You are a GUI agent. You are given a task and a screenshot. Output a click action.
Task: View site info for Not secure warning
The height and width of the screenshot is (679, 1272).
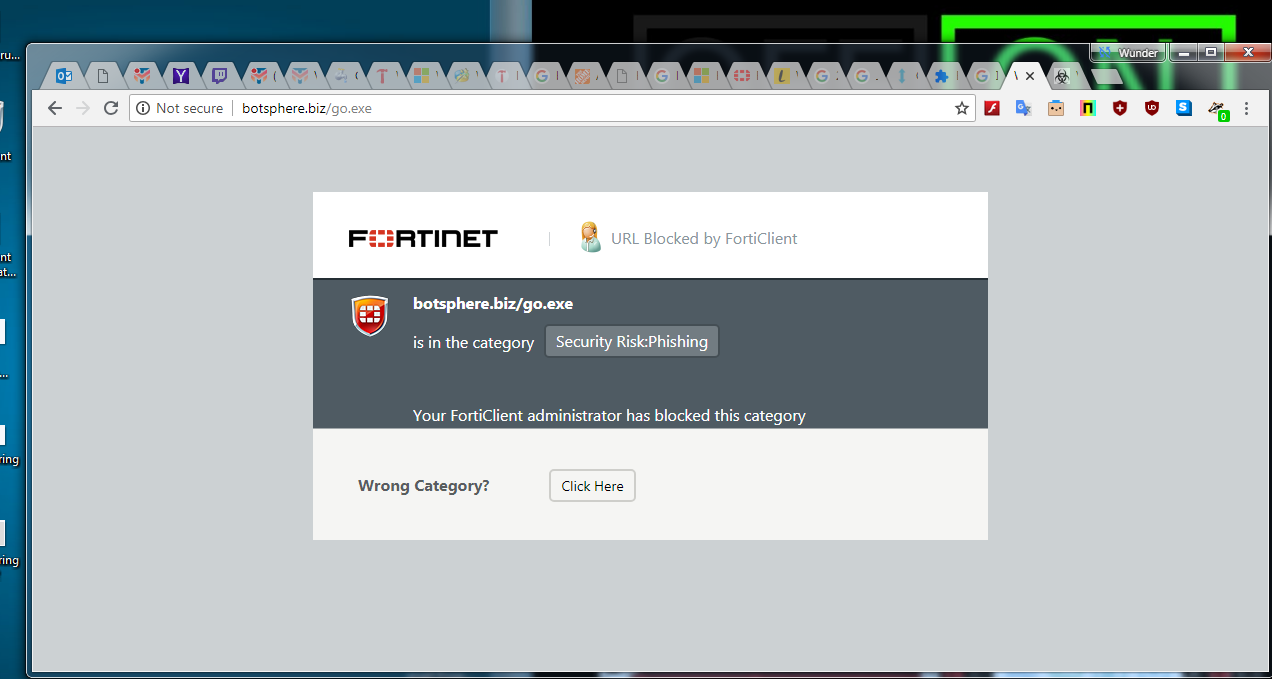point(180,108)
